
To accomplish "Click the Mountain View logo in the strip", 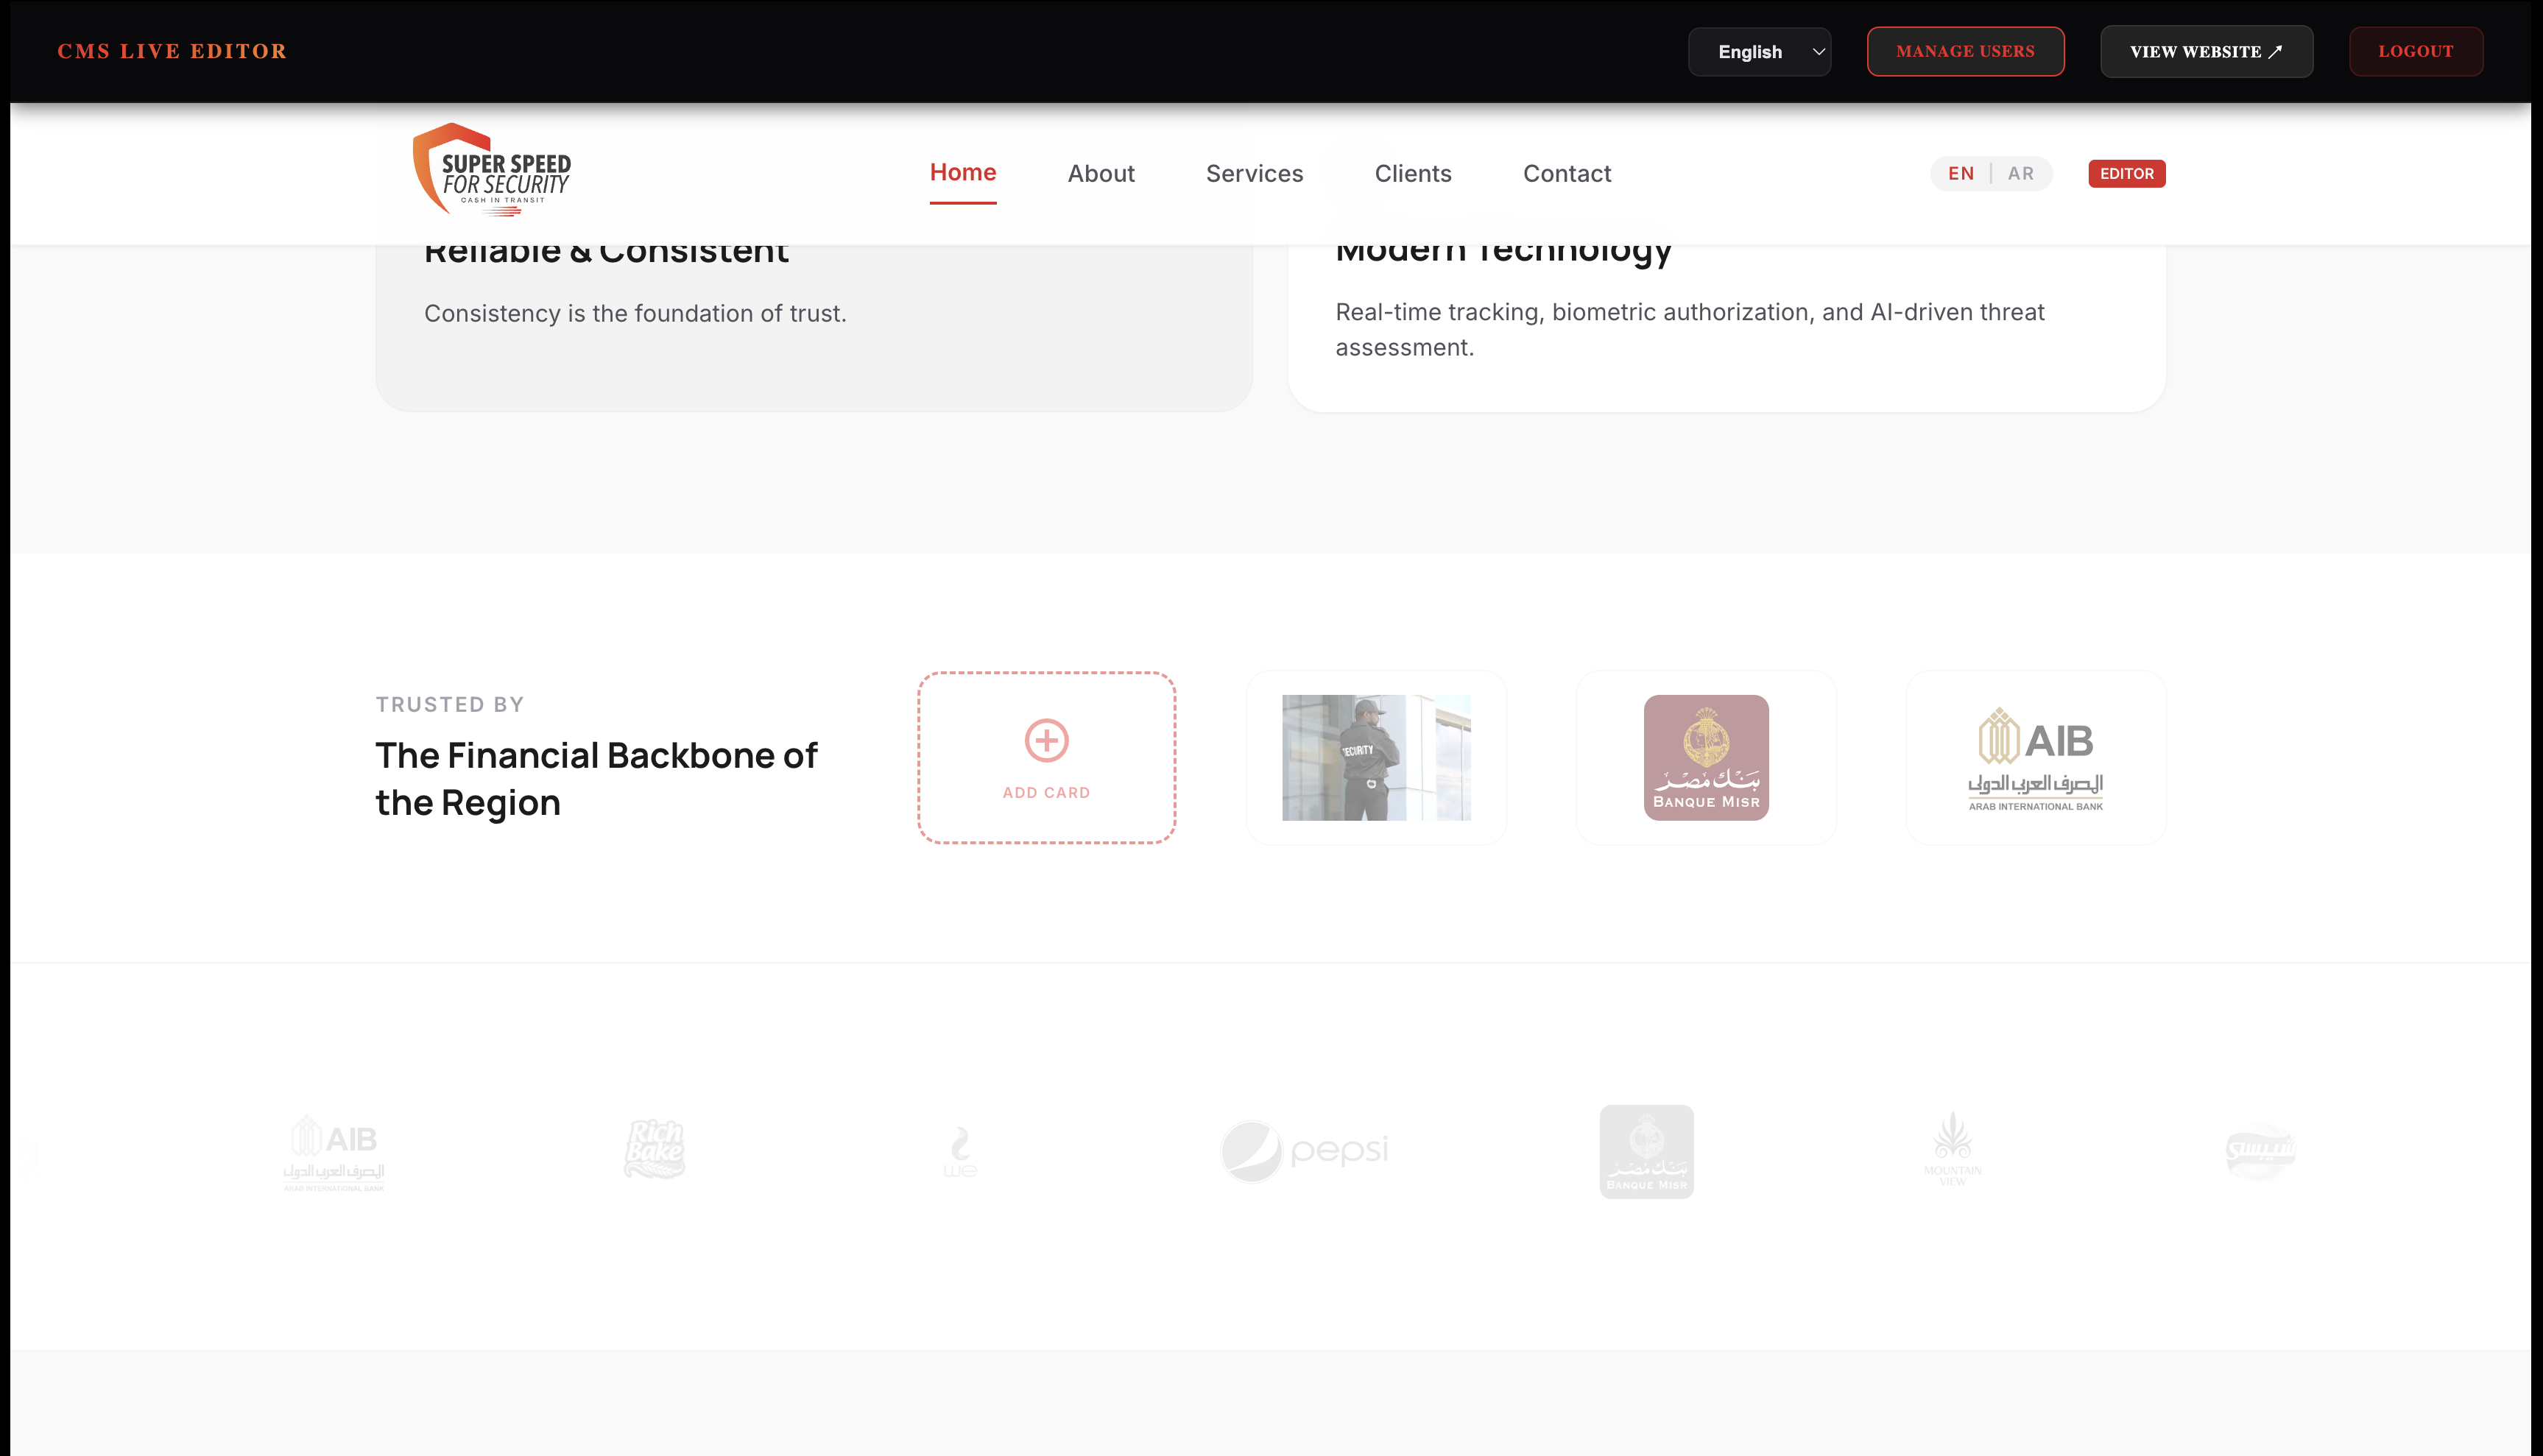I will (x=1952, y=1149).
